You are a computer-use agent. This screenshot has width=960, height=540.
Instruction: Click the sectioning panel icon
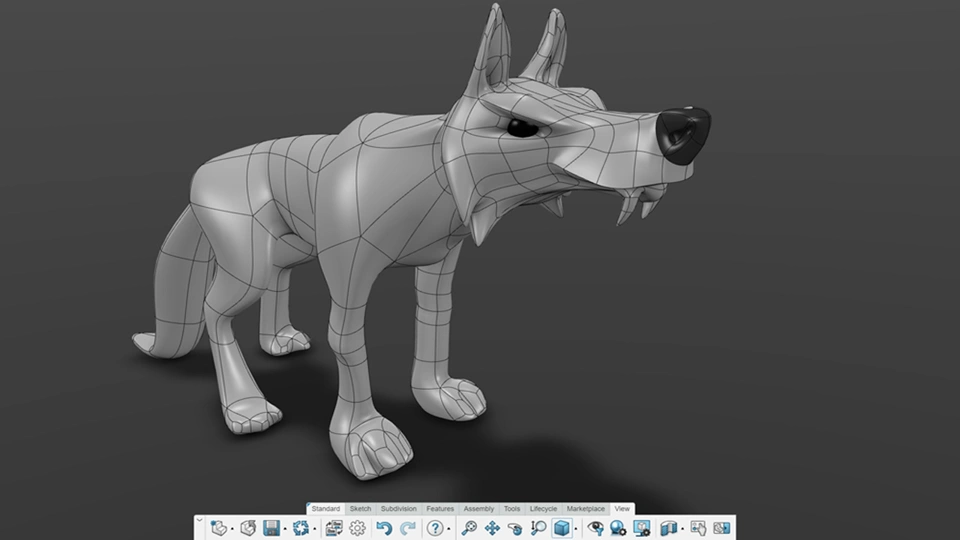(668, 528)
